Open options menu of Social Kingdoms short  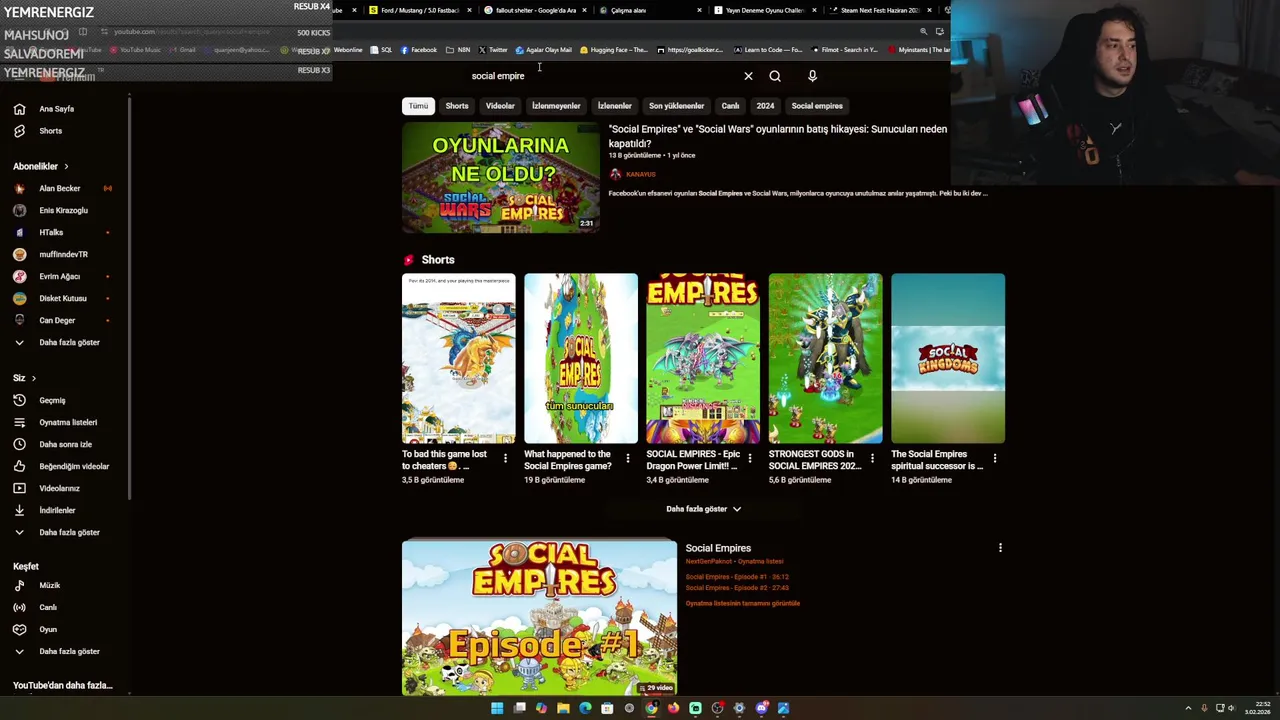click(x=994, y=458)
